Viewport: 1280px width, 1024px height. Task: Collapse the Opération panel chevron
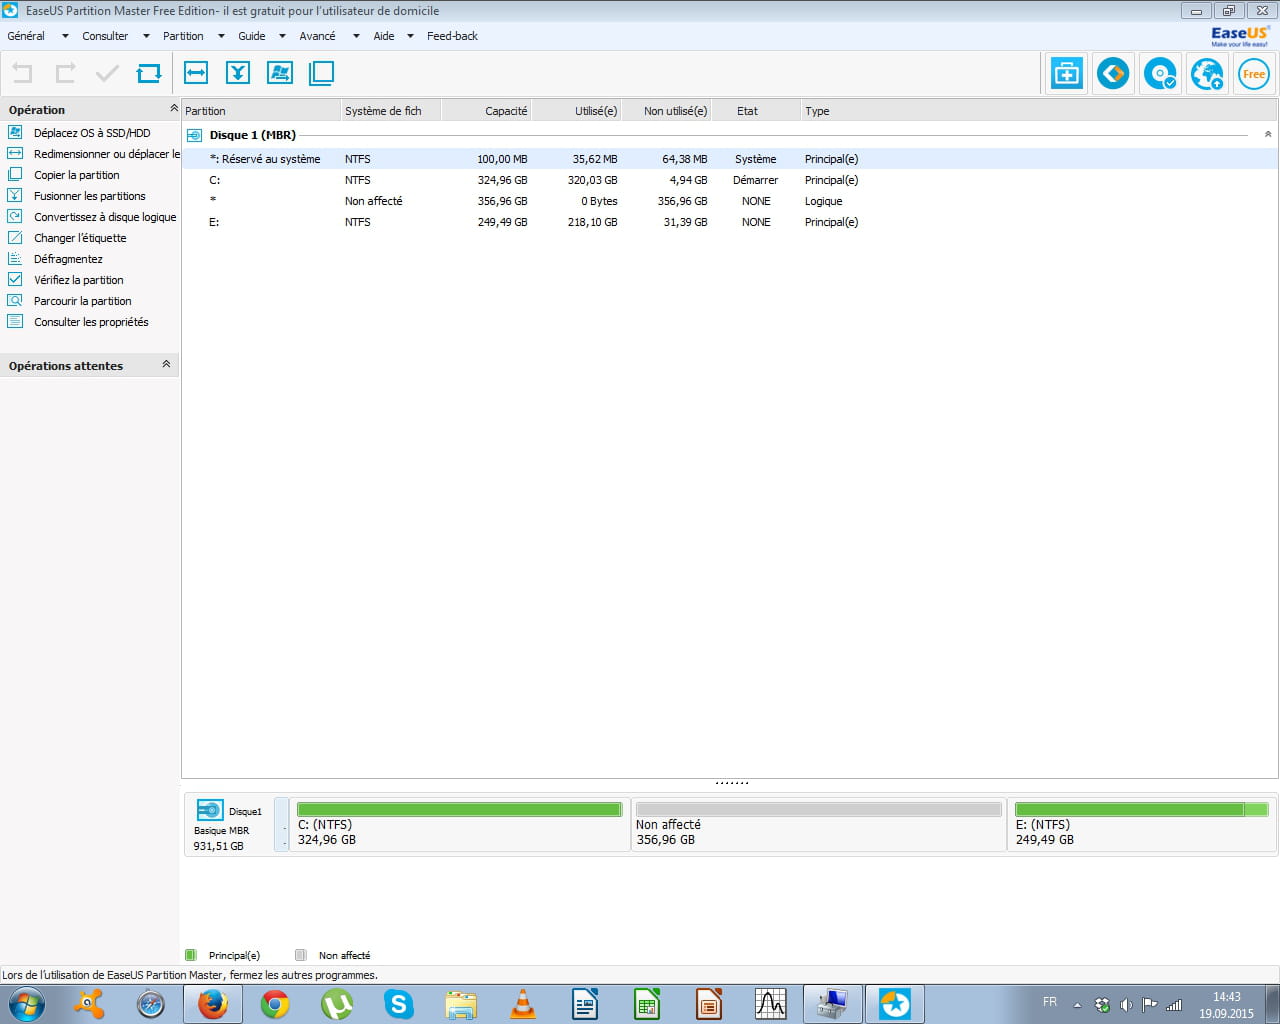pos(173,109)
